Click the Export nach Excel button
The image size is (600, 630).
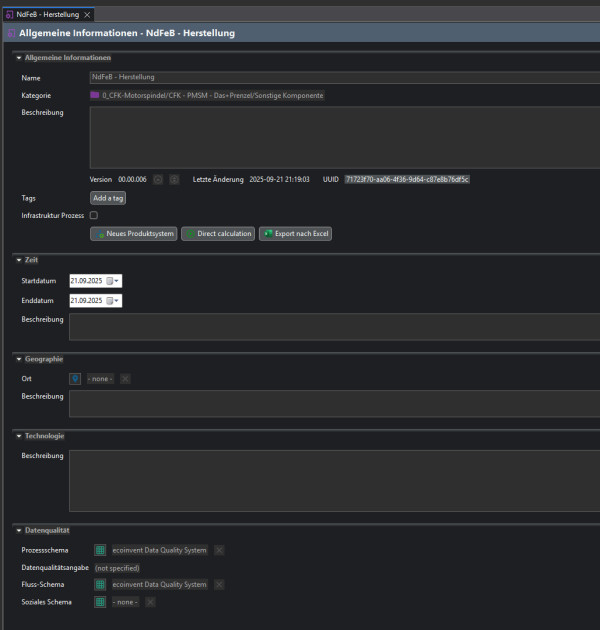pos(295,233)
